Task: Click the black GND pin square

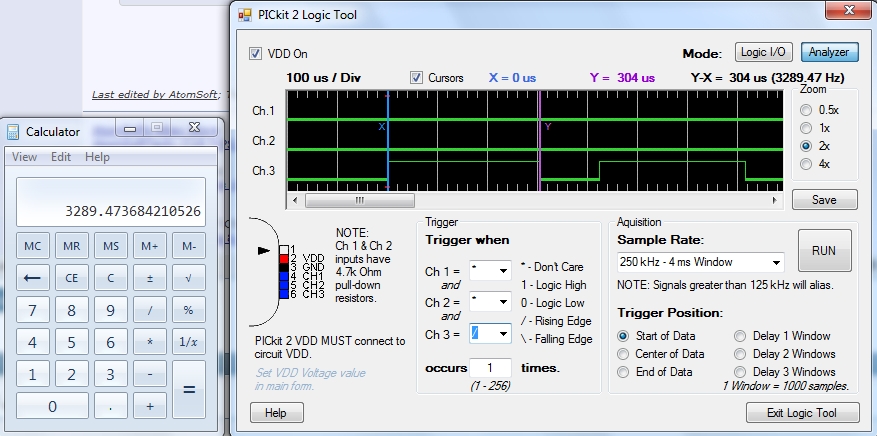Action: click(x=284, y=267)
